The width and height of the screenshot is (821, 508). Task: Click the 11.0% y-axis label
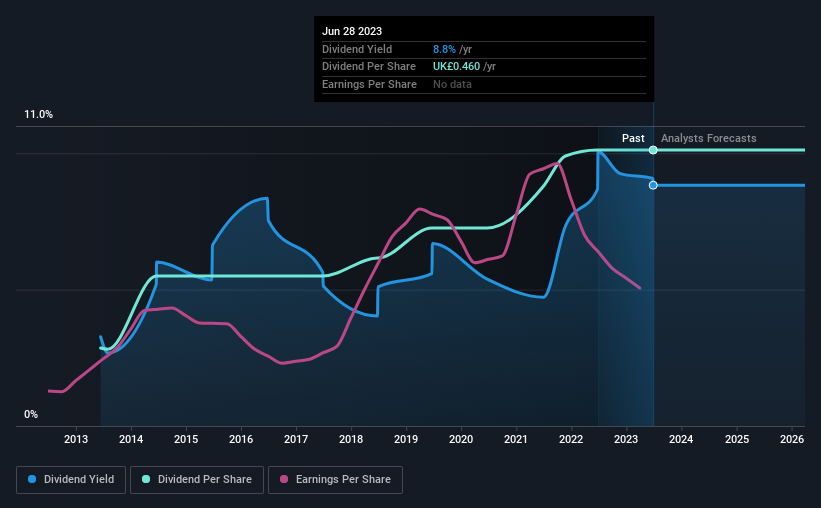coord(38,115)
